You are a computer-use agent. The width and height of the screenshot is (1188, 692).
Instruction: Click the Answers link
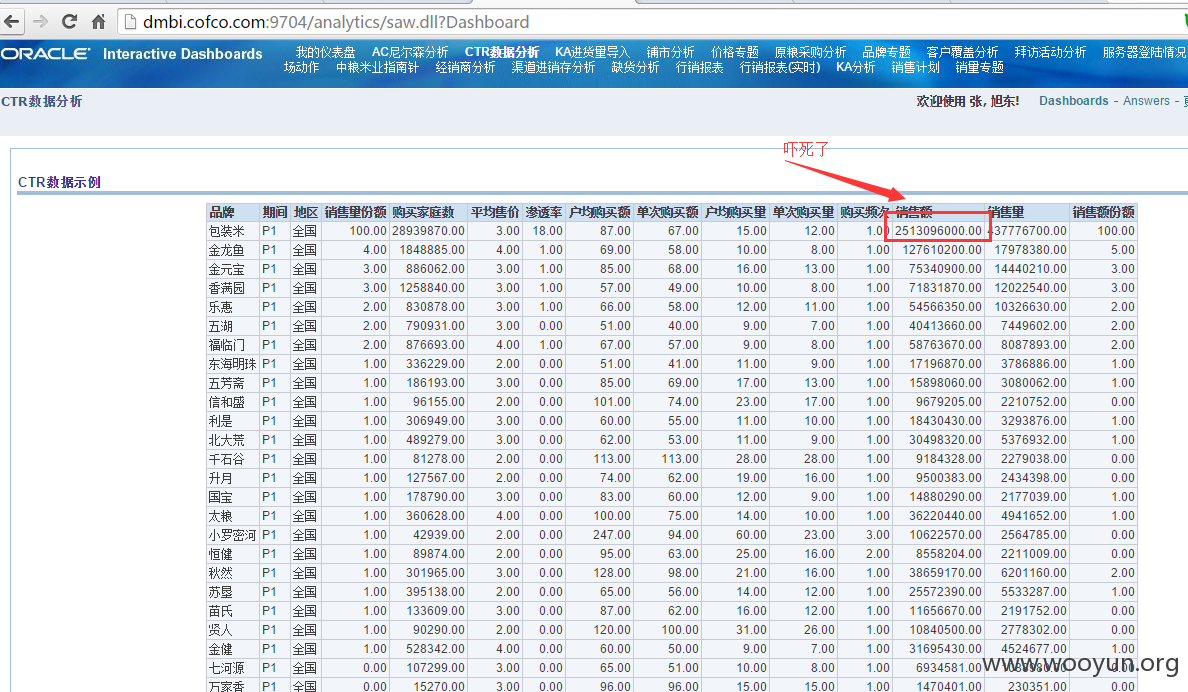click(x=1146, y=101)
